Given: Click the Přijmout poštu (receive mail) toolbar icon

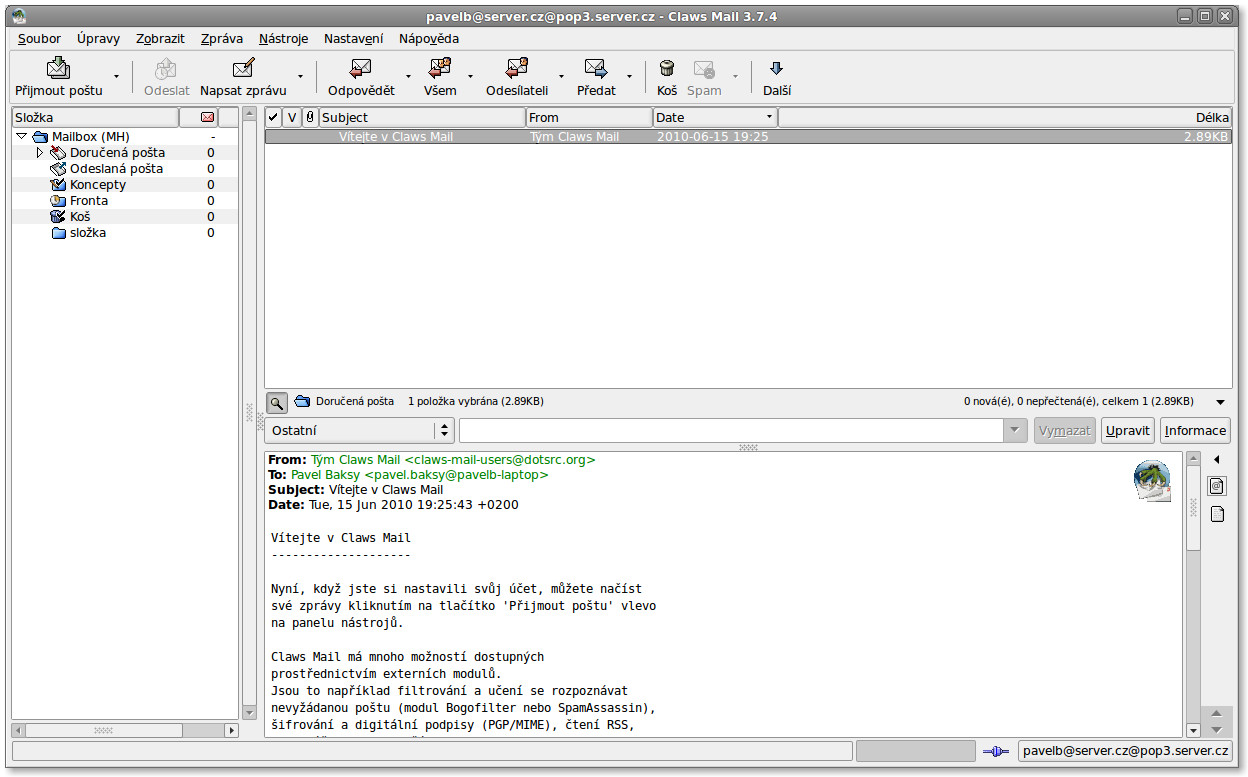Looking at the screenshot, I should pyautogui.click(x=58, y=69).
